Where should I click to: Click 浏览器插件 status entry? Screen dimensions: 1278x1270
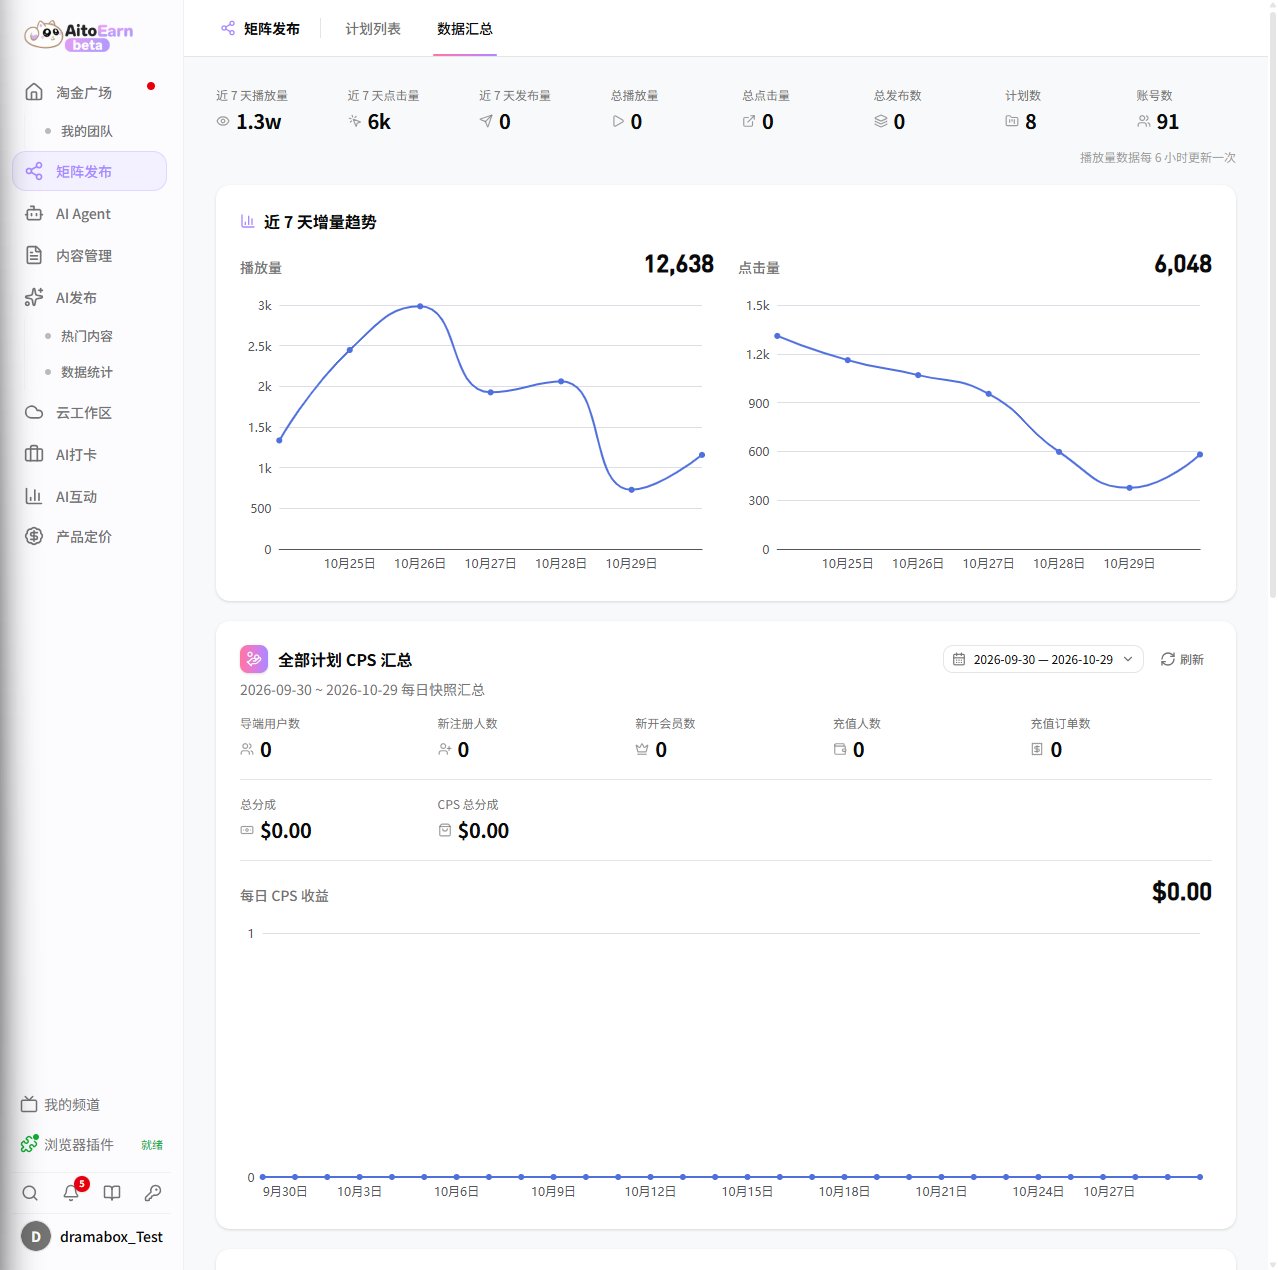click(92, 1144)
